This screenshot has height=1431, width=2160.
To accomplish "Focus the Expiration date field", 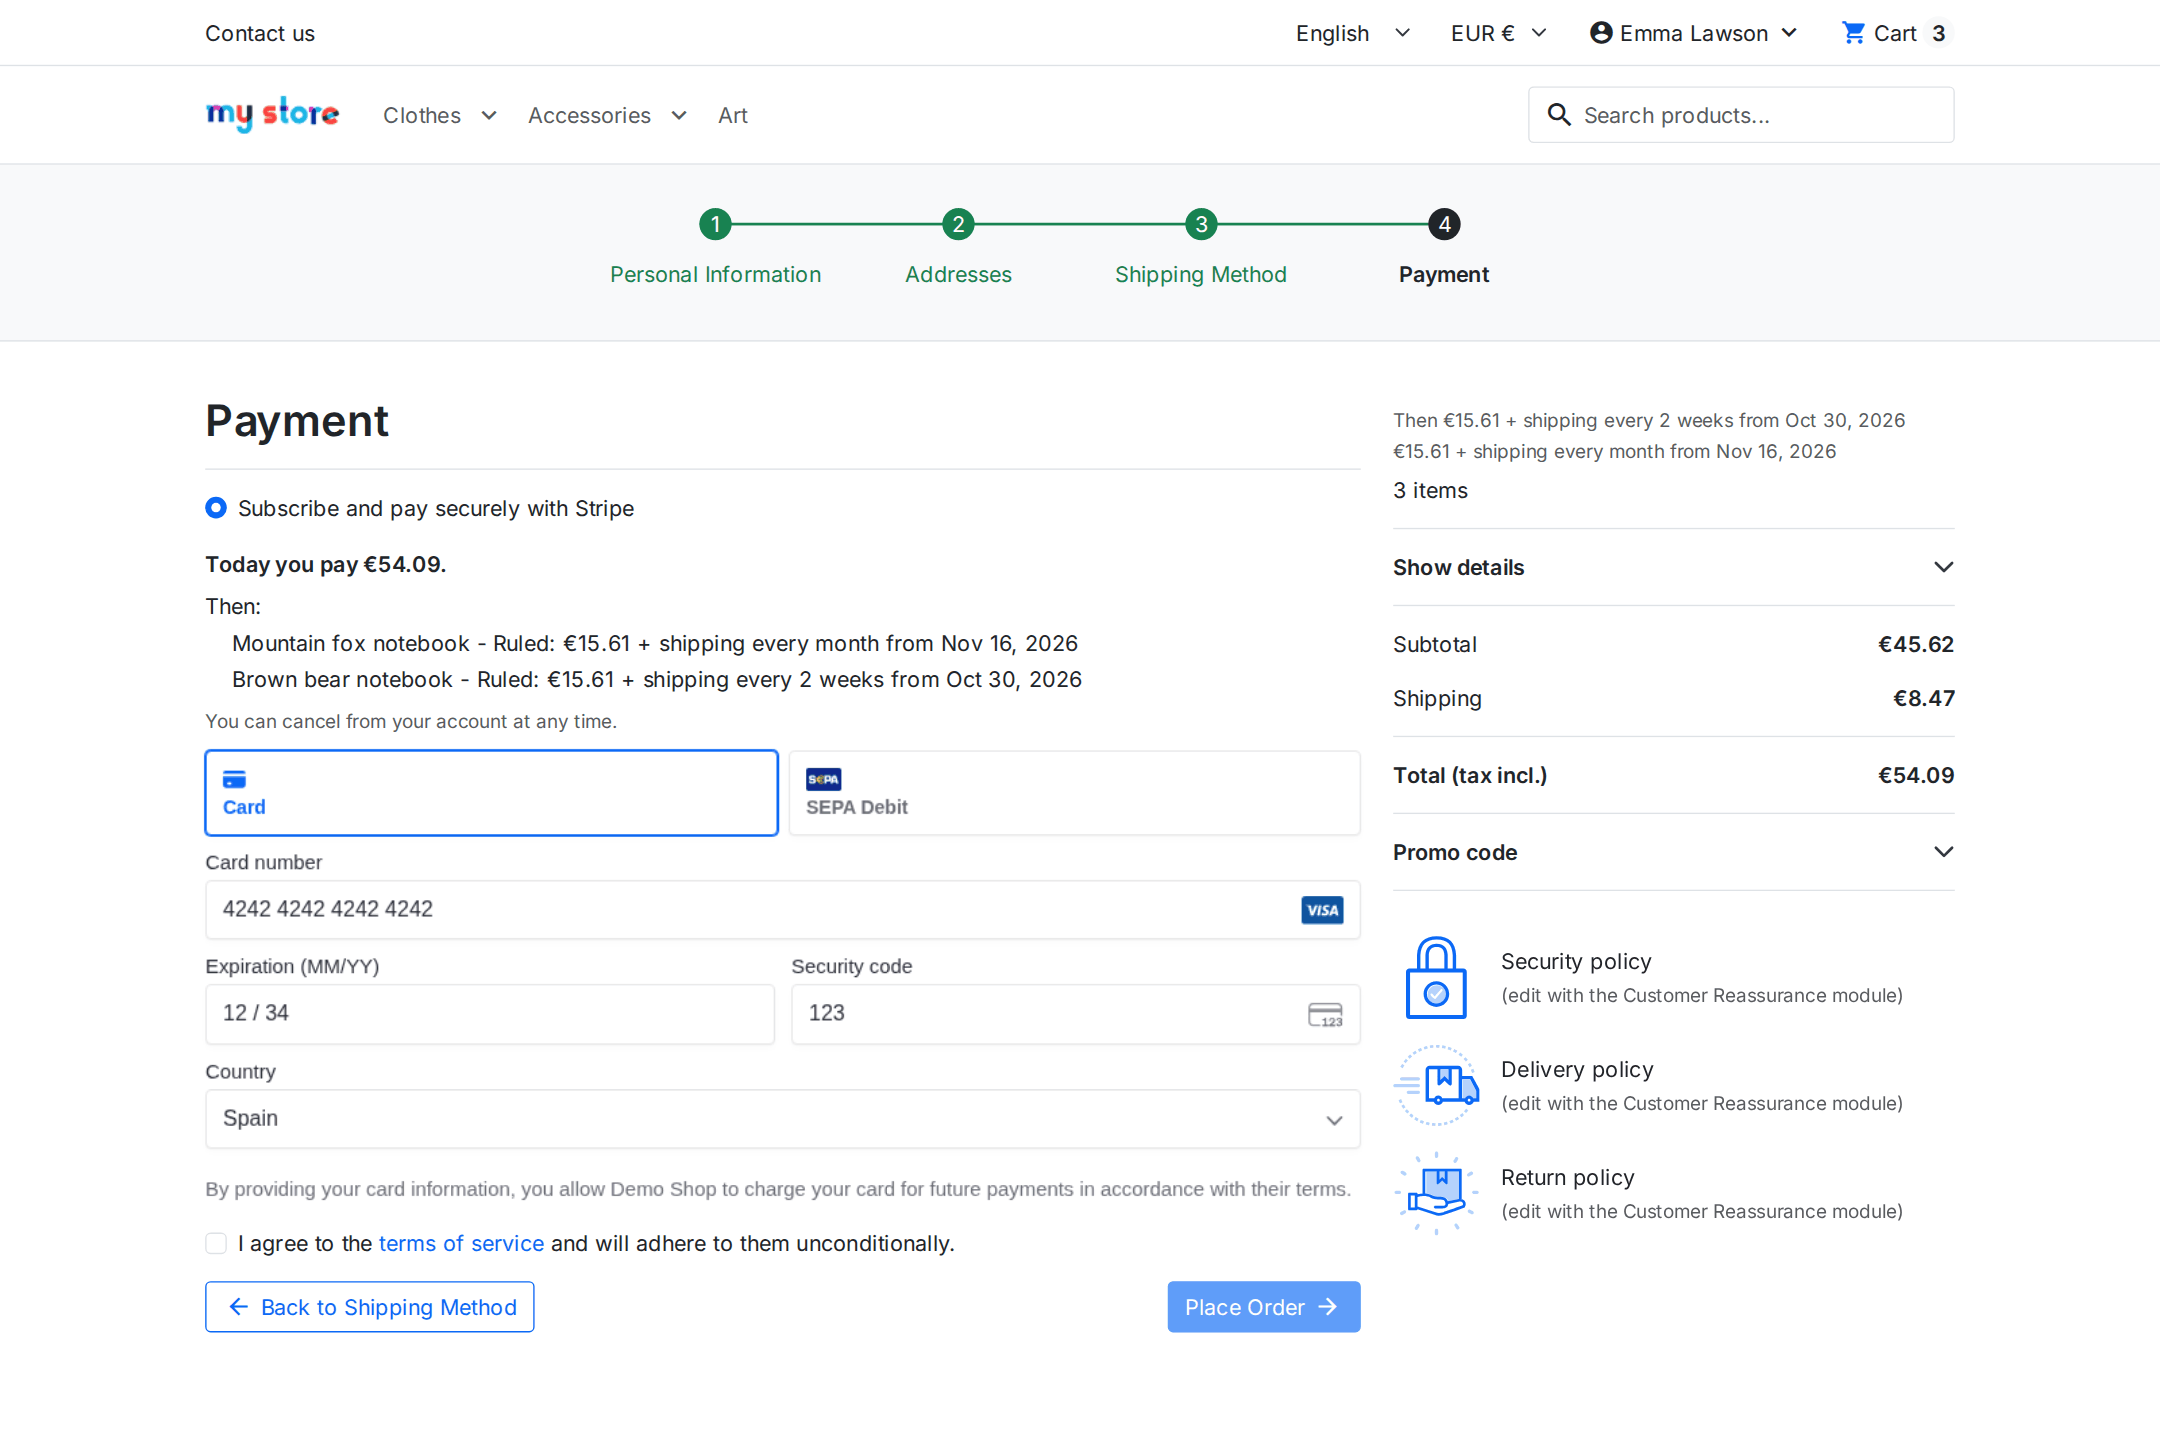I will pos(490,1014).
